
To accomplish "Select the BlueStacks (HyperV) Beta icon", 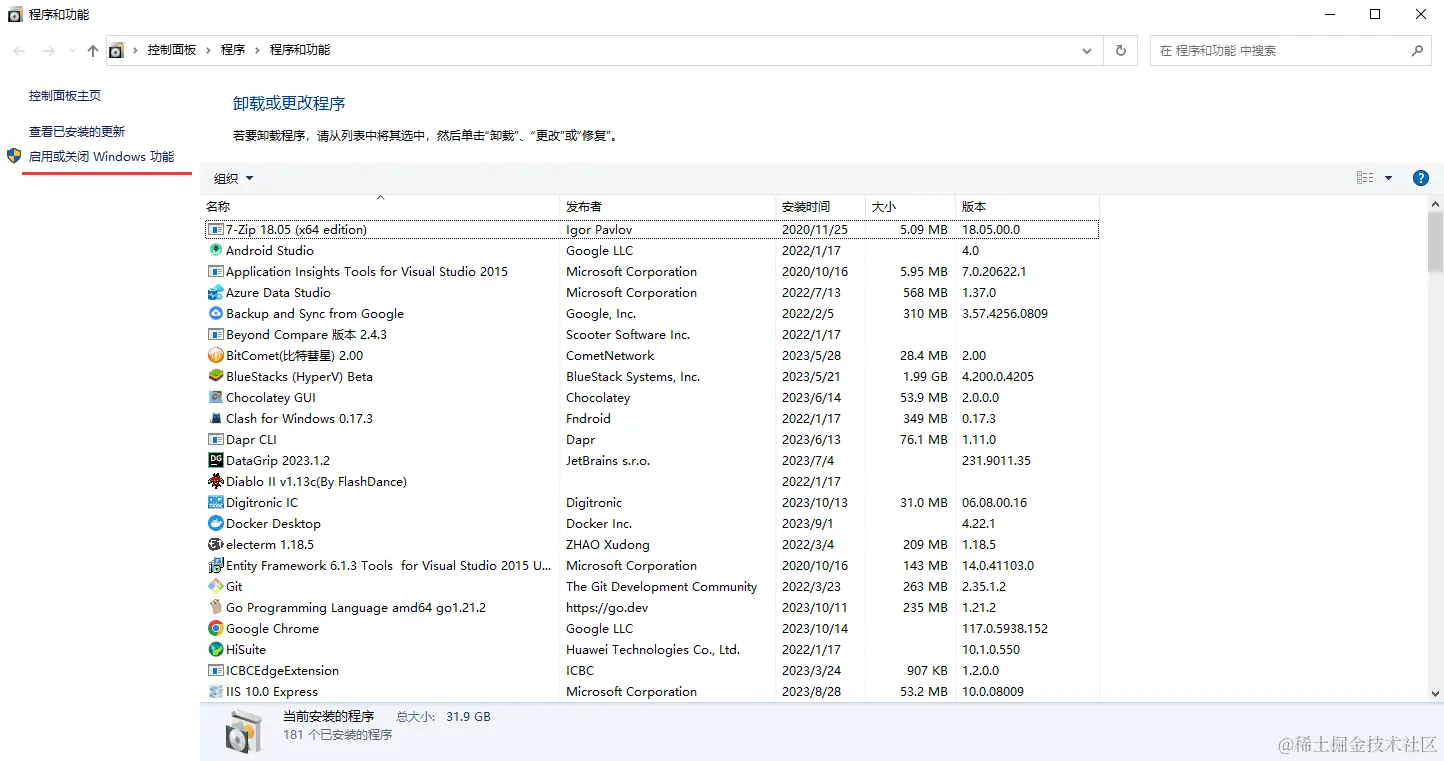I will pos(215,377).
